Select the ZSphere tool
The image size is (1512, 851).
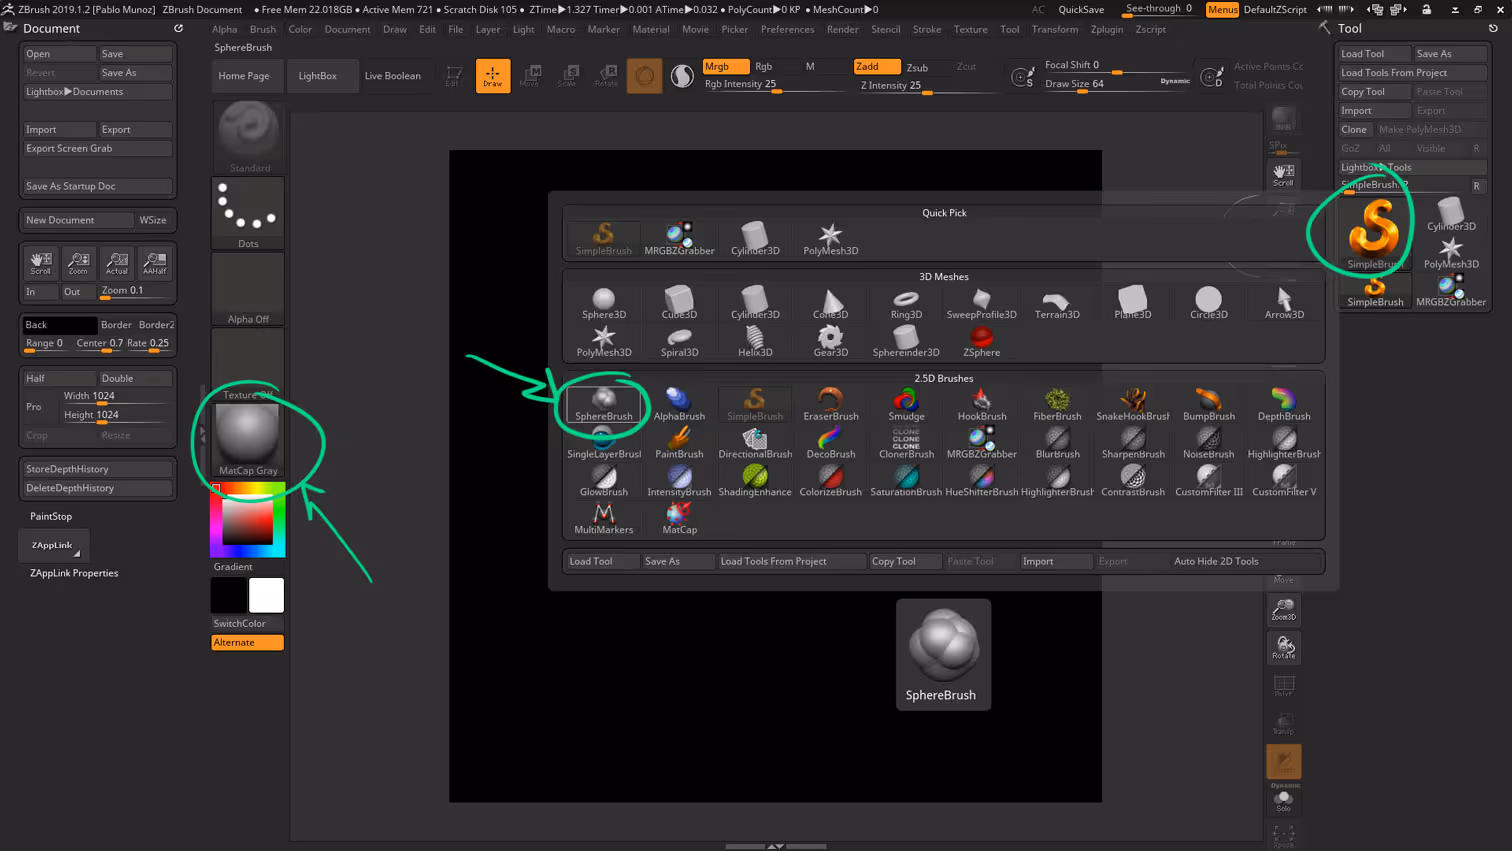[982, 342]
